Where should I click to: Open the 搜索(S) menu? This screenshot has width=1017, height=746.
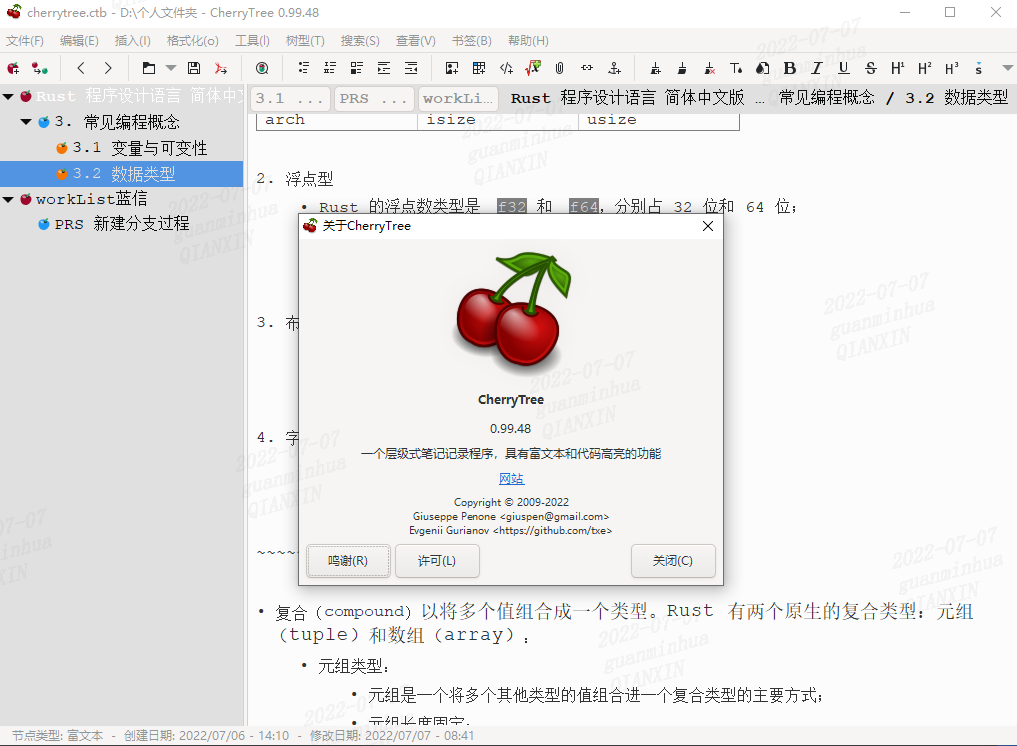click(x=361, y=41)
